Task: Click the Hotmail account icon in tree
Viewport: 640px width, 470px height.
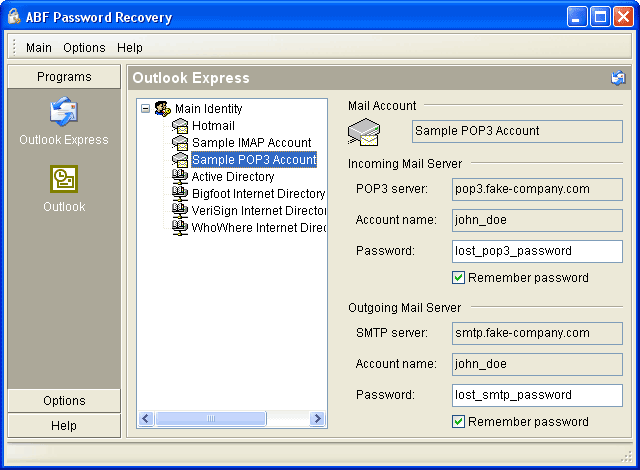Action: (x=180, y=126)
